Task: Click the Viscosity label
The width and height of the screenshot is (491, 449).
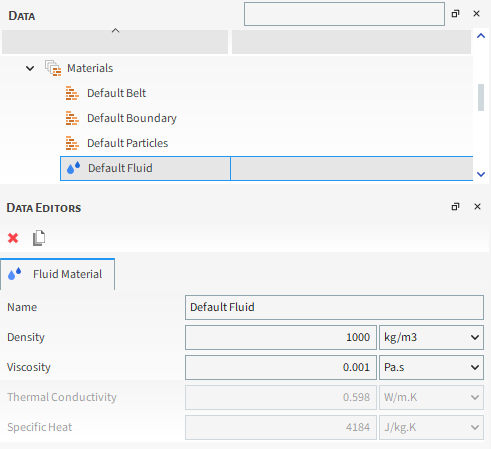Action: click(x=29, y=367)
